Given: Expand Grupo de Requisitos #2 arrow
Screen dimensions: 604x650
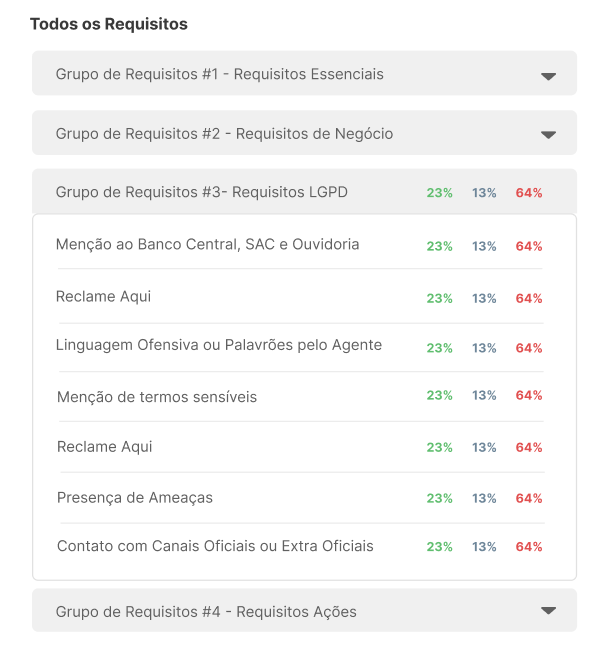Looking at the screenshot, I should pyautogui.click(x=548, y=135).
